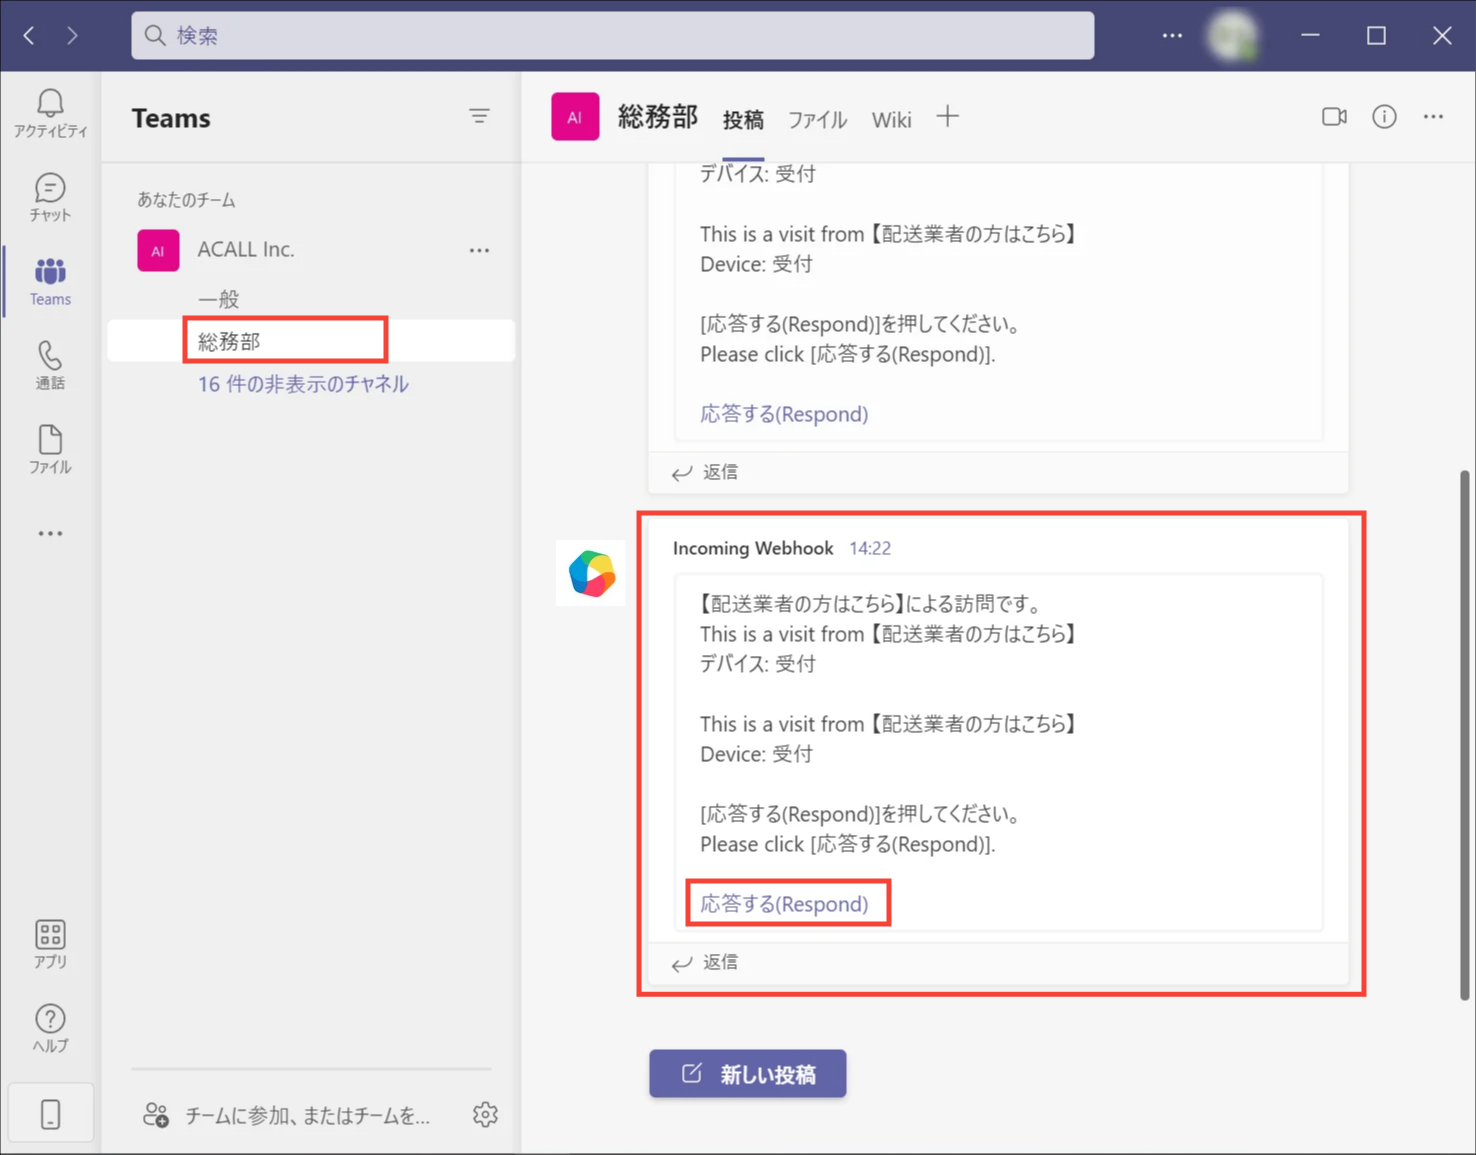Reply to the 14:22 webhook message
The height and width of the screenshot is (1155, 1476).
[x=706, y=962]
